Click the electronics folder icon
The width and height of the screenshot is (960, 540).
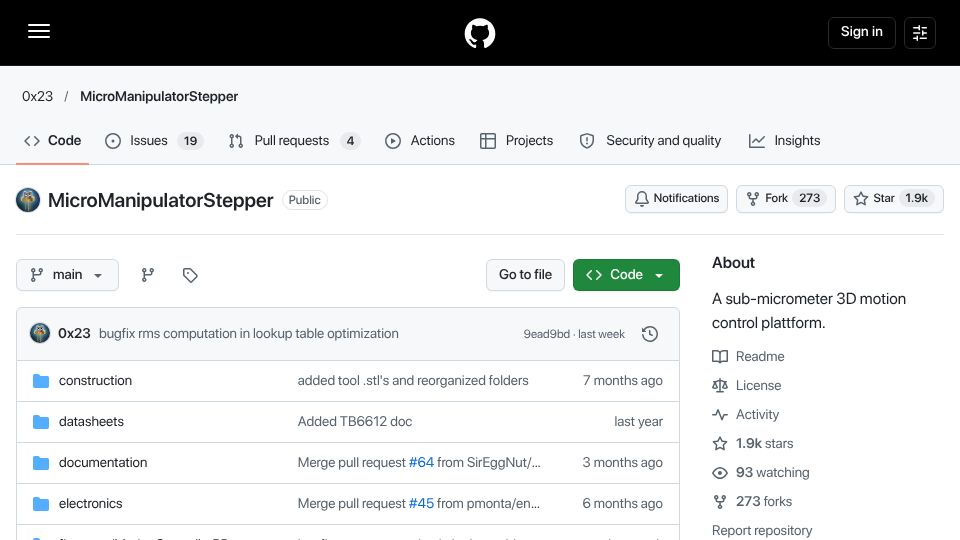pyautogui.click(x=41, y=504)
